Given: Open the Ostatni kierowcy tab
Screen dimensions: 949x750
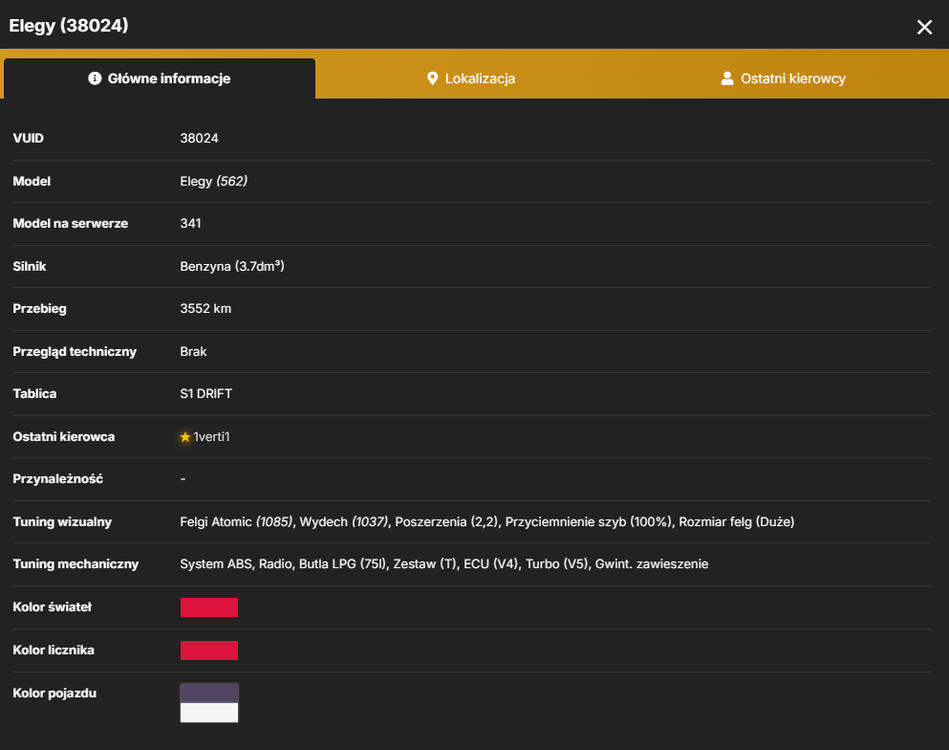Looking at the screenshot, I should tap(783, 78).
